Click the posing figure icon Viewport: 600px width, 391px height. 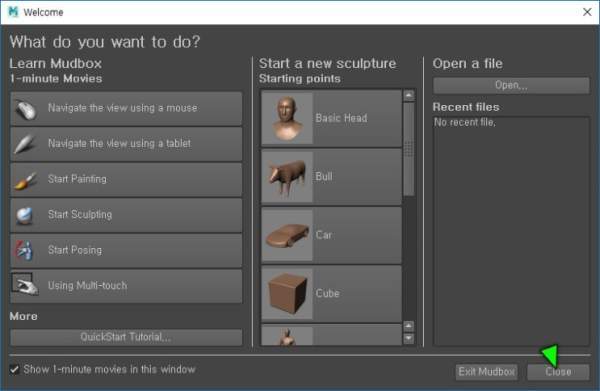point(24,251)
